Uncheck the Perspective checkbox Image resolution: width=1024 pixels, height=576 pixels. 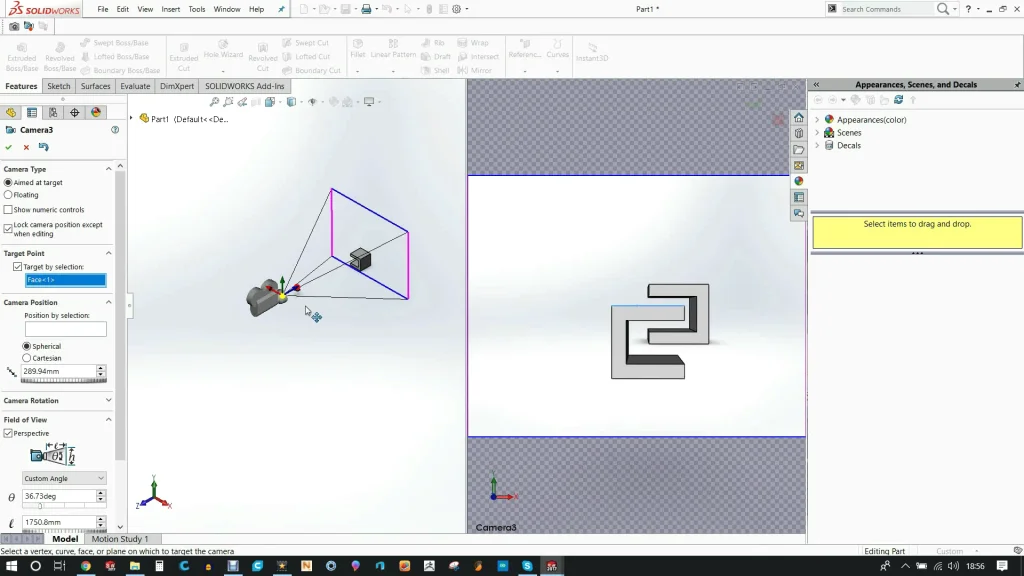point(9,433)
